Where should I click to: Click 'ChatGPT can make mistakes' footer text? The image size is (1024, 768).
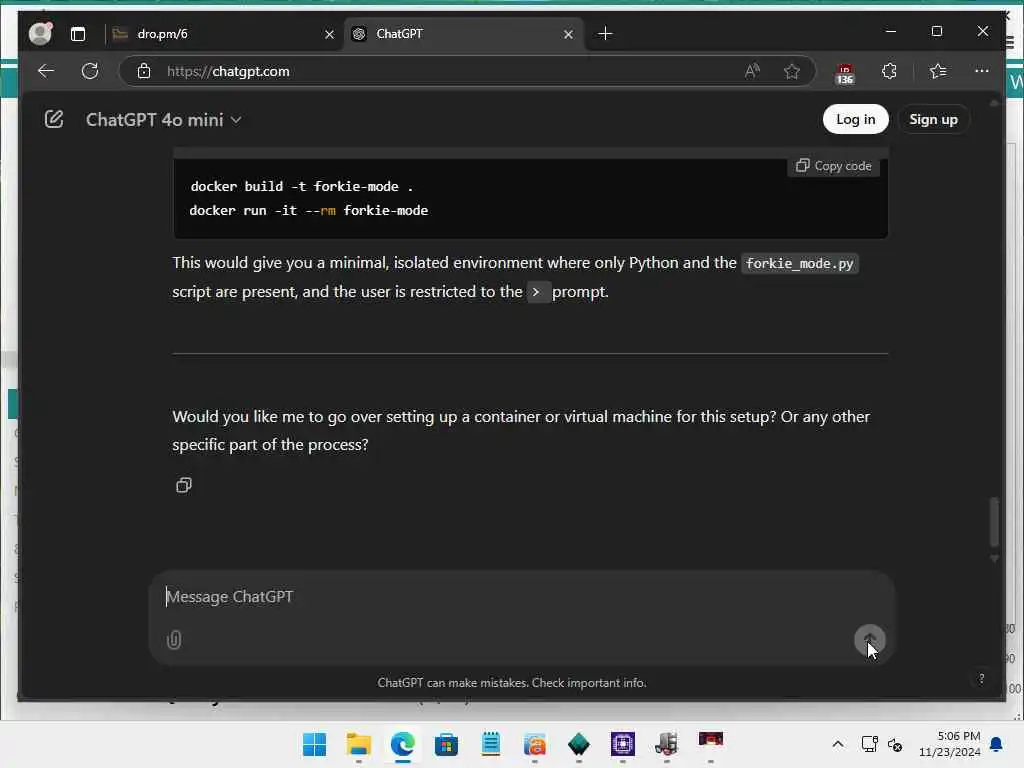[x=512, y=682]
